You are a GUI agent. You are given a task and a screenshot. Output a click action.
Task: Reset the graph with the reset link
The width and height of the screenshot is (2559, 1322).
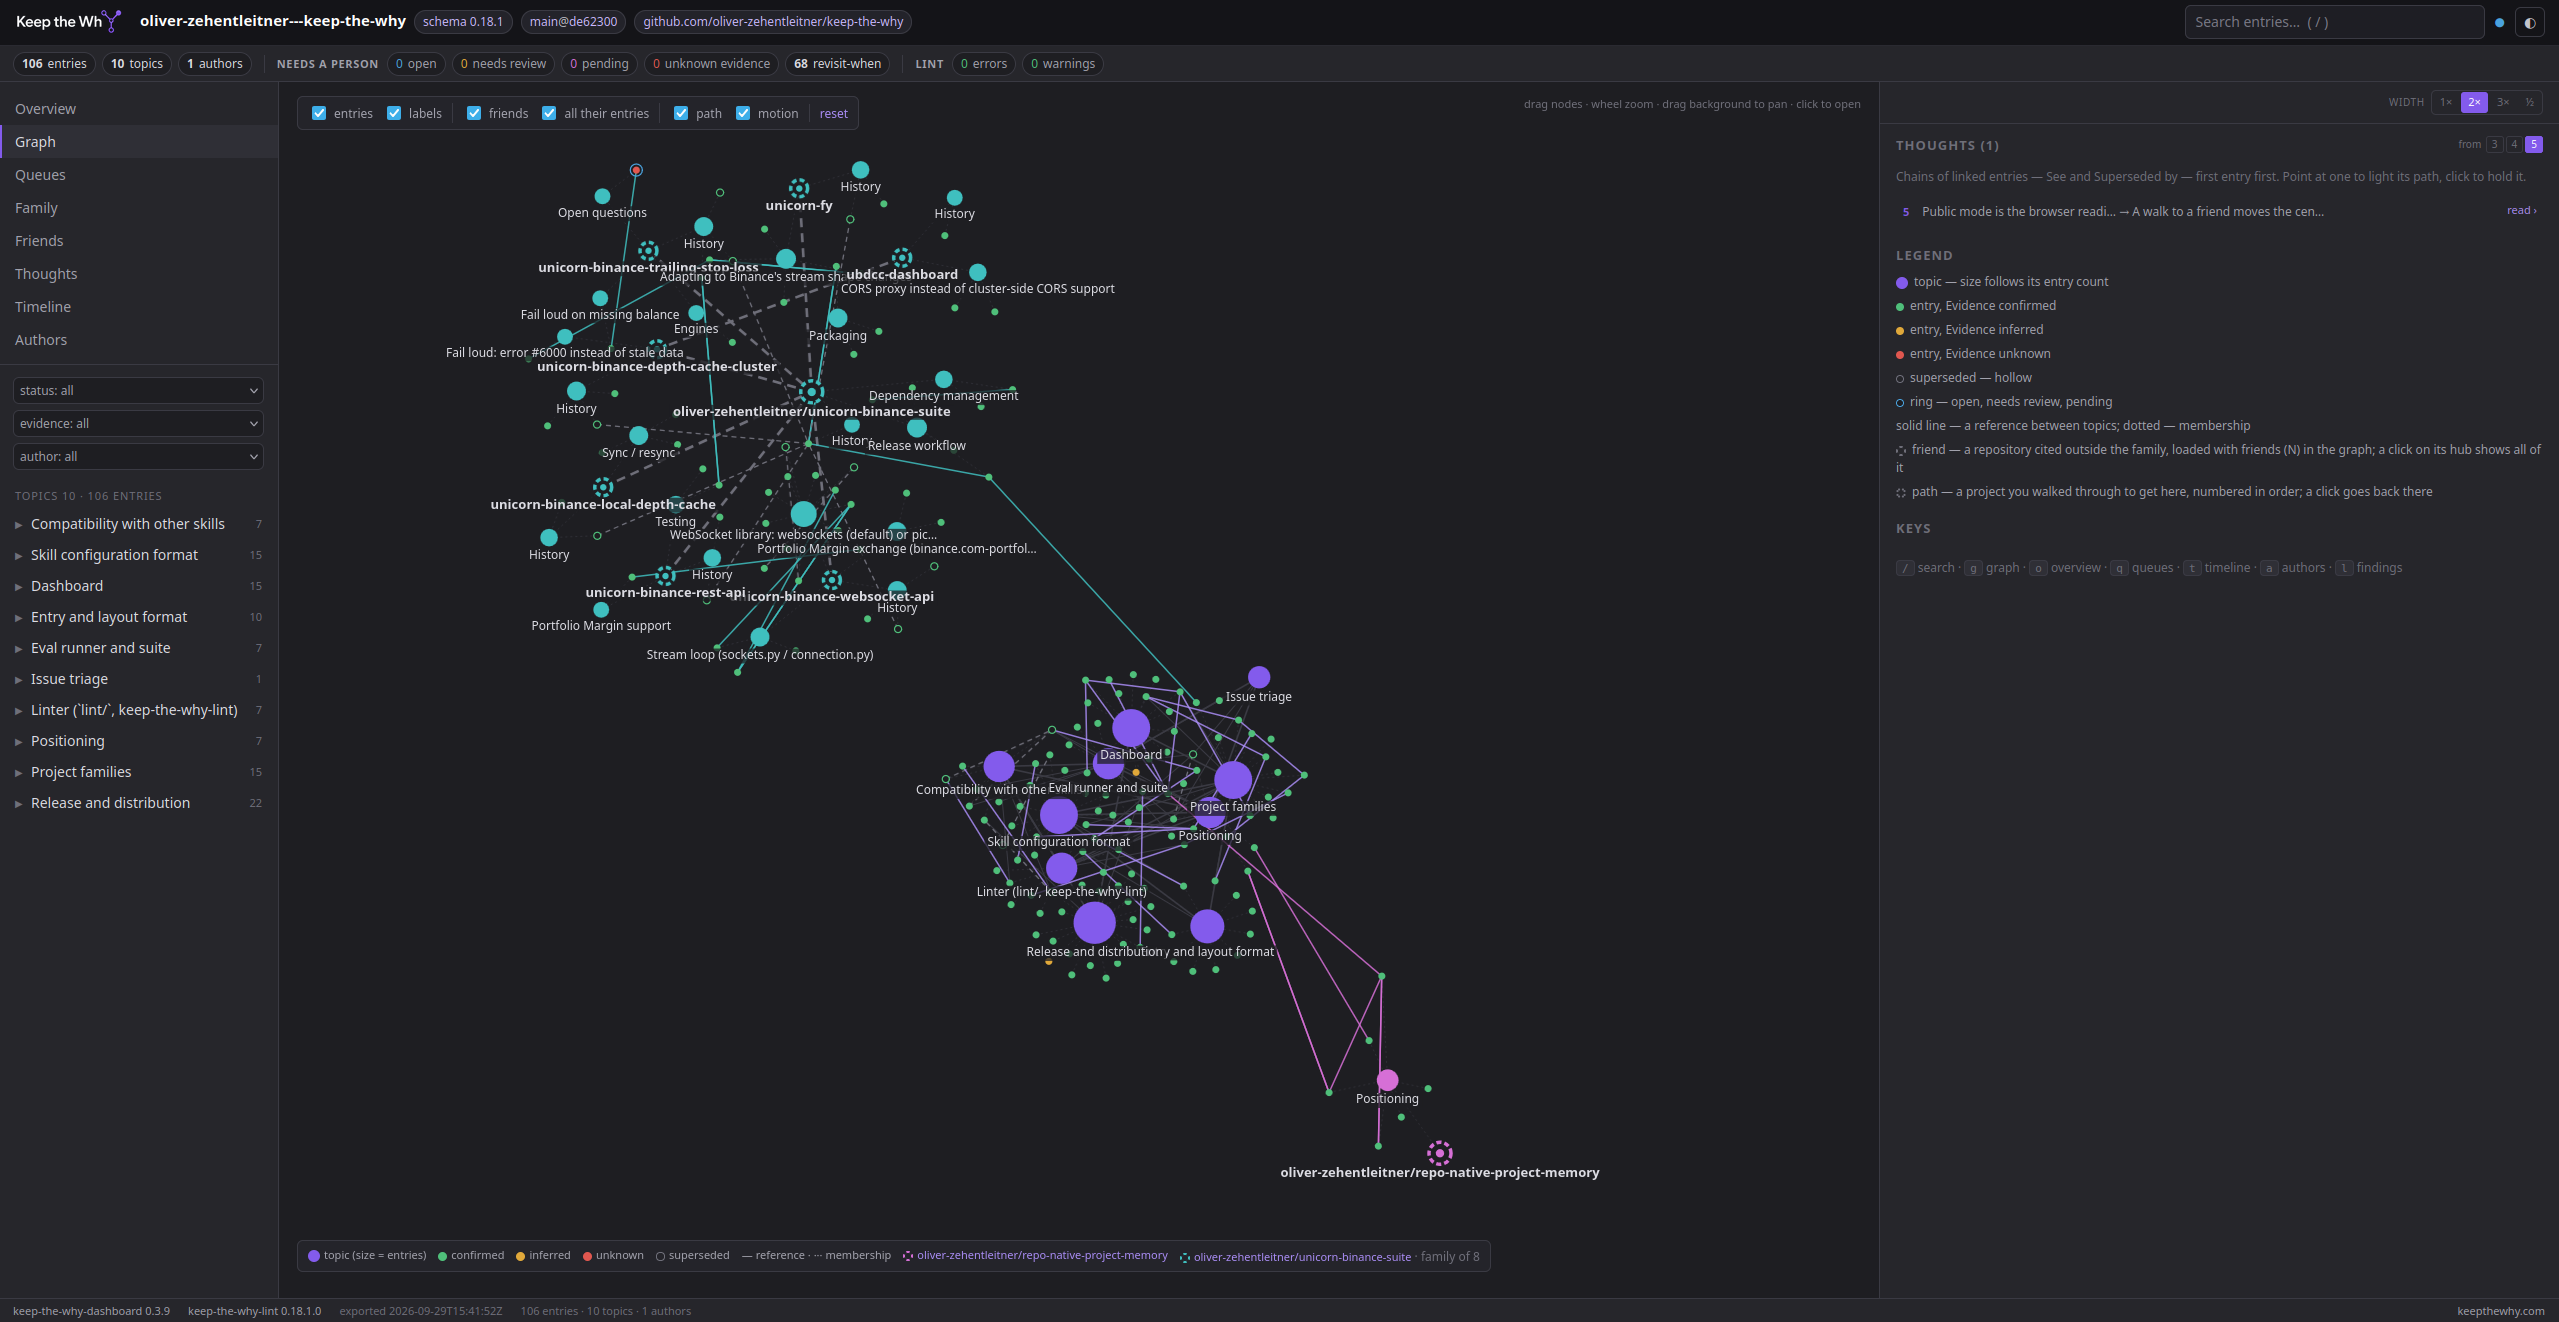[833, 113]
